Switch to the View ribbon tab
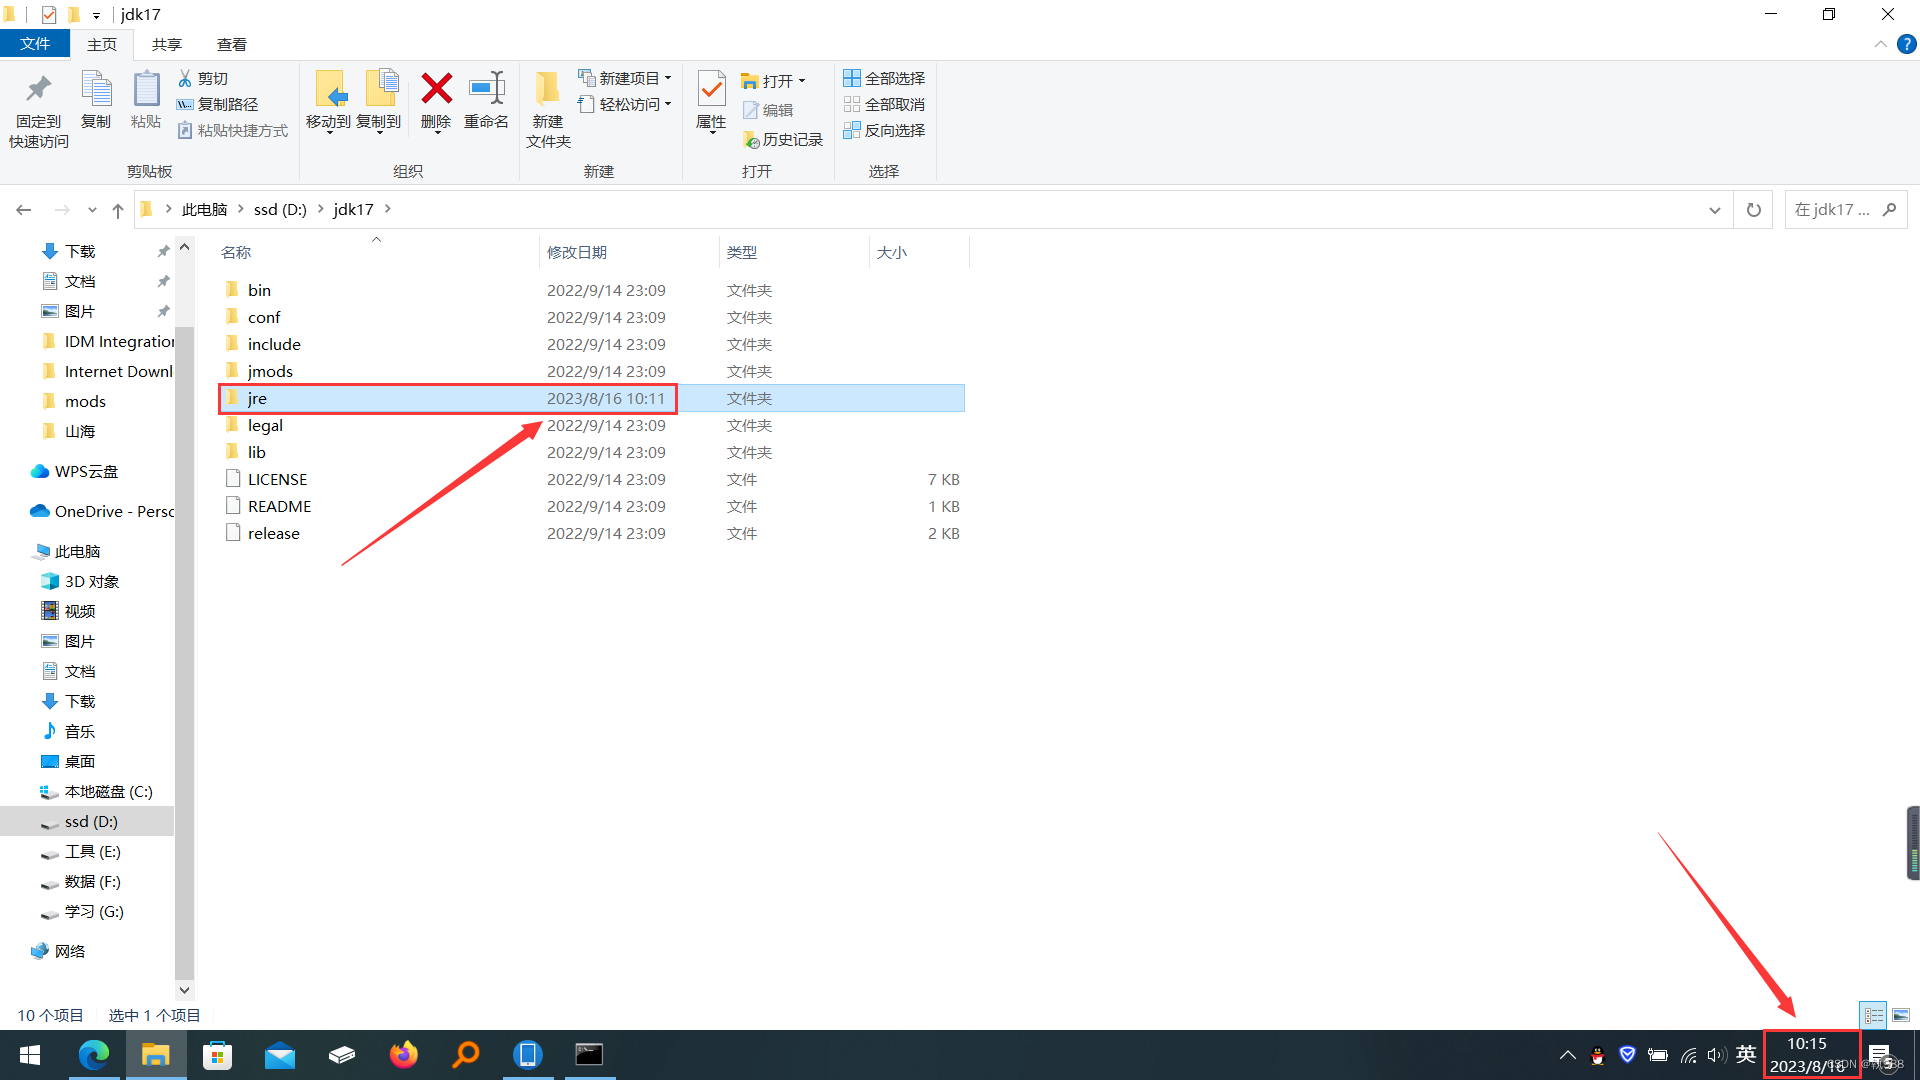Screen dimensions: 1920x1080 231,44
